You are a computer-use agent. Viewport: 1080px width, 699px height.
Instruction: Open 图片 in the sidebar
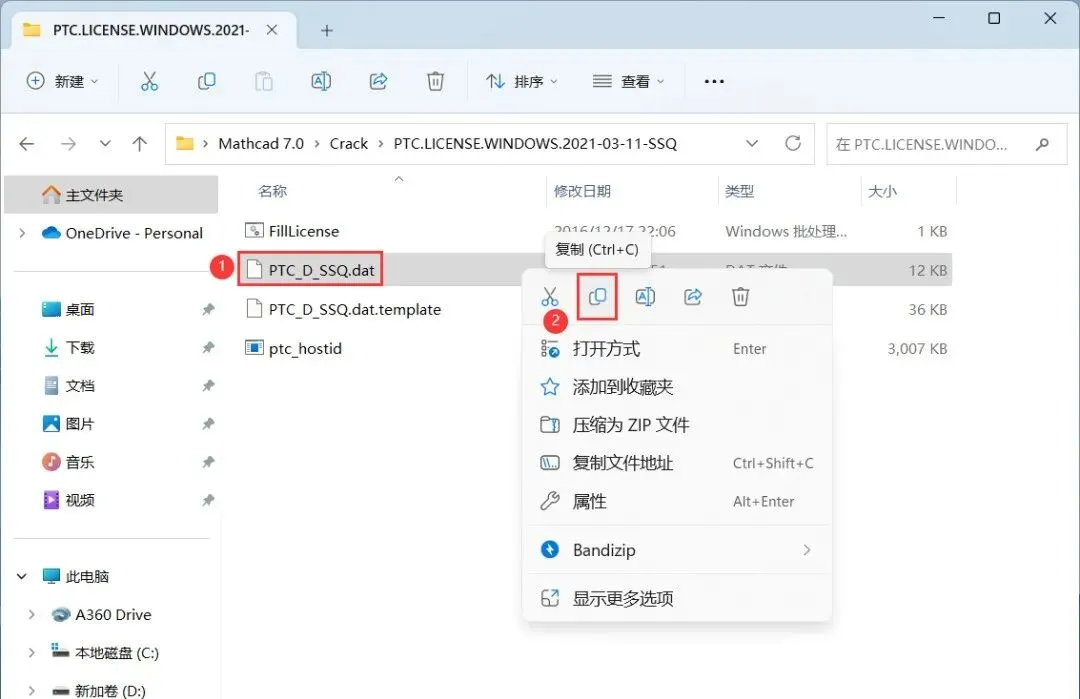pos(80,424)
